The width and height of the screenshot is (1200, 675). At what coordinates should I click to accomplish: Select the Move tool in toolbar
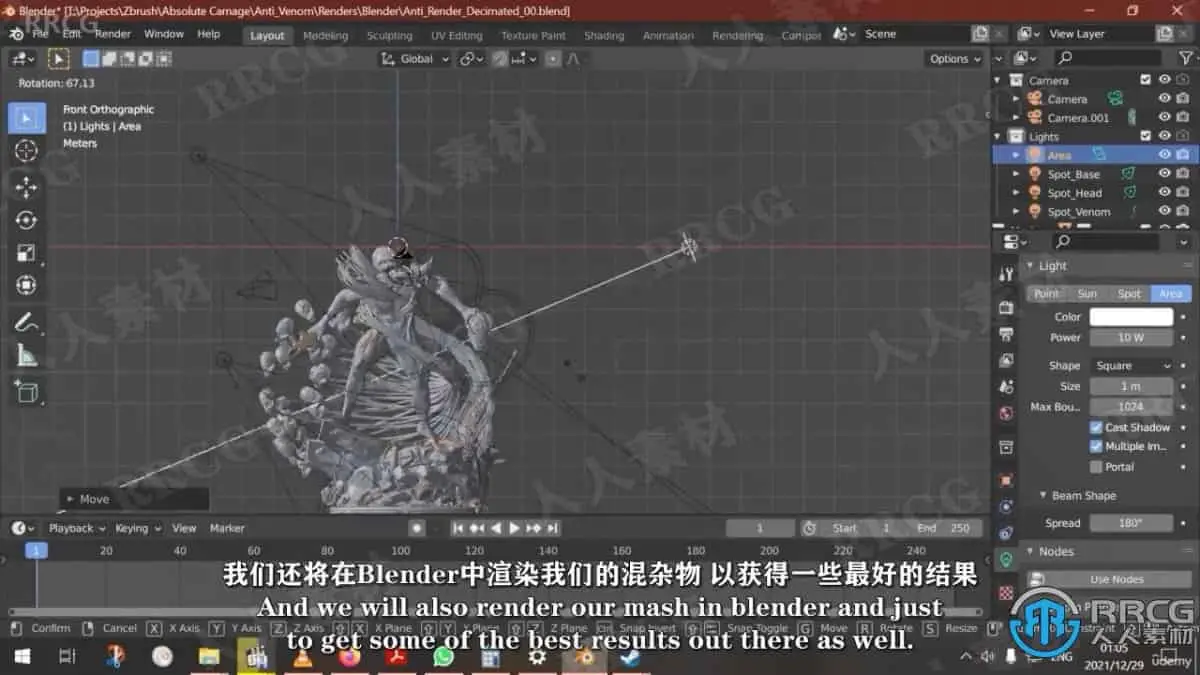pyautogui.click(x=26, y=187)
